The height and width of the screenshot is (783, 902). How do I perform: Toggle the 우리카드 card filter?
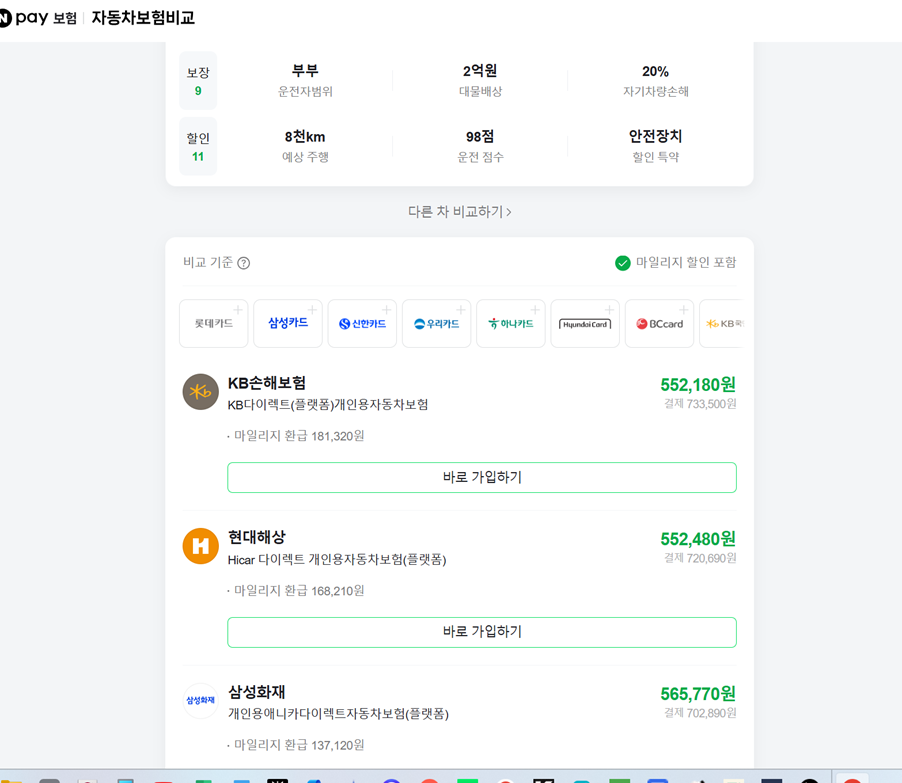(x=436, y=323)
